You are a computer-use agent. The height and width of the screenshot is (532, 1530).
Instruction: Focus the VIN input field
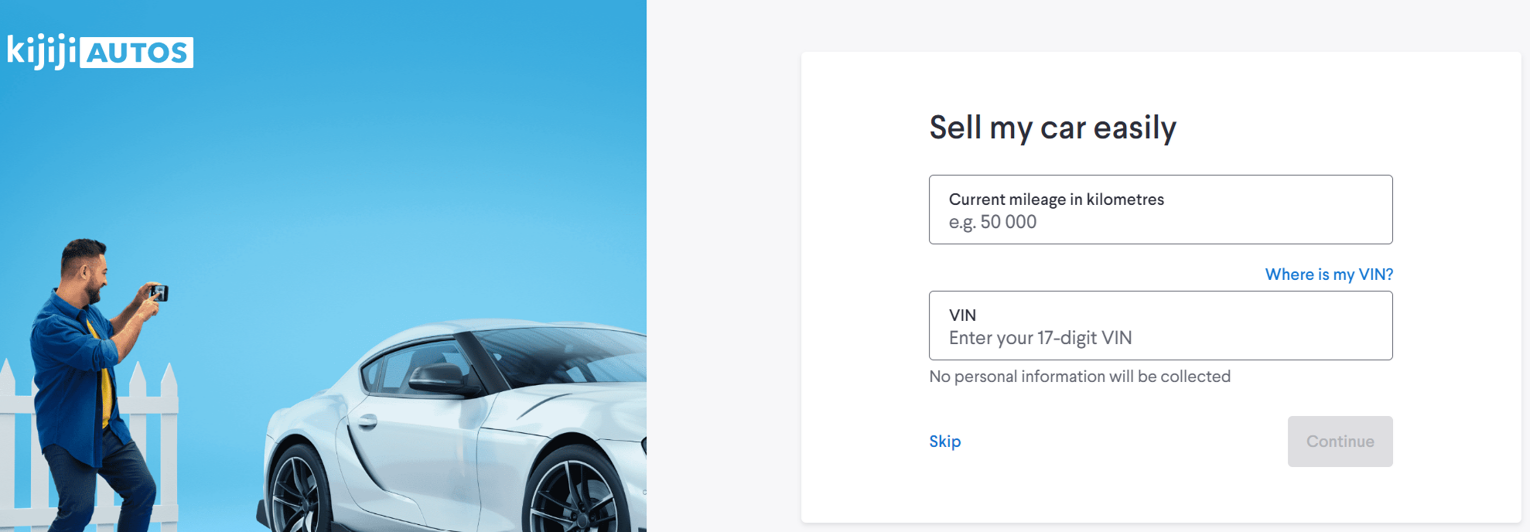1160,326
